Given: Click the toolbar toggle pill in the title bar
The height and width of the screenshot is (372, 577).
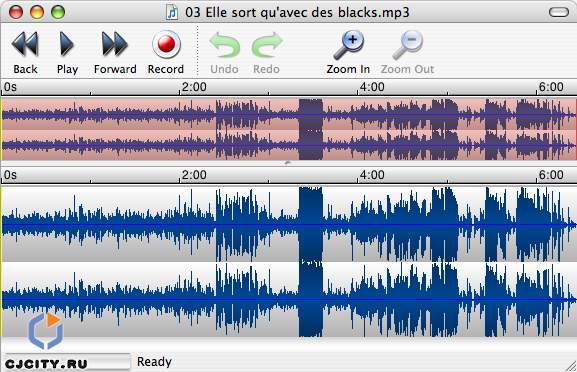Looking at the screenshot, I should click(x=559, y=12).
